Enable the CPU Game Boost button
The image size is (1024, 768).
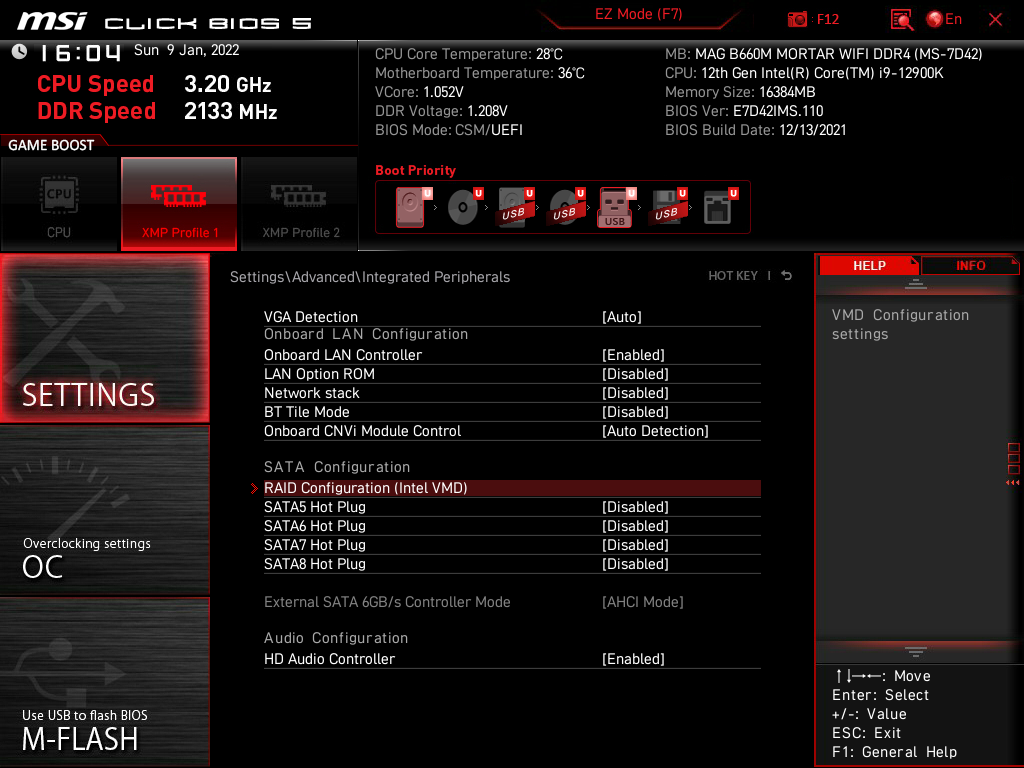click(x=59, y=204)
